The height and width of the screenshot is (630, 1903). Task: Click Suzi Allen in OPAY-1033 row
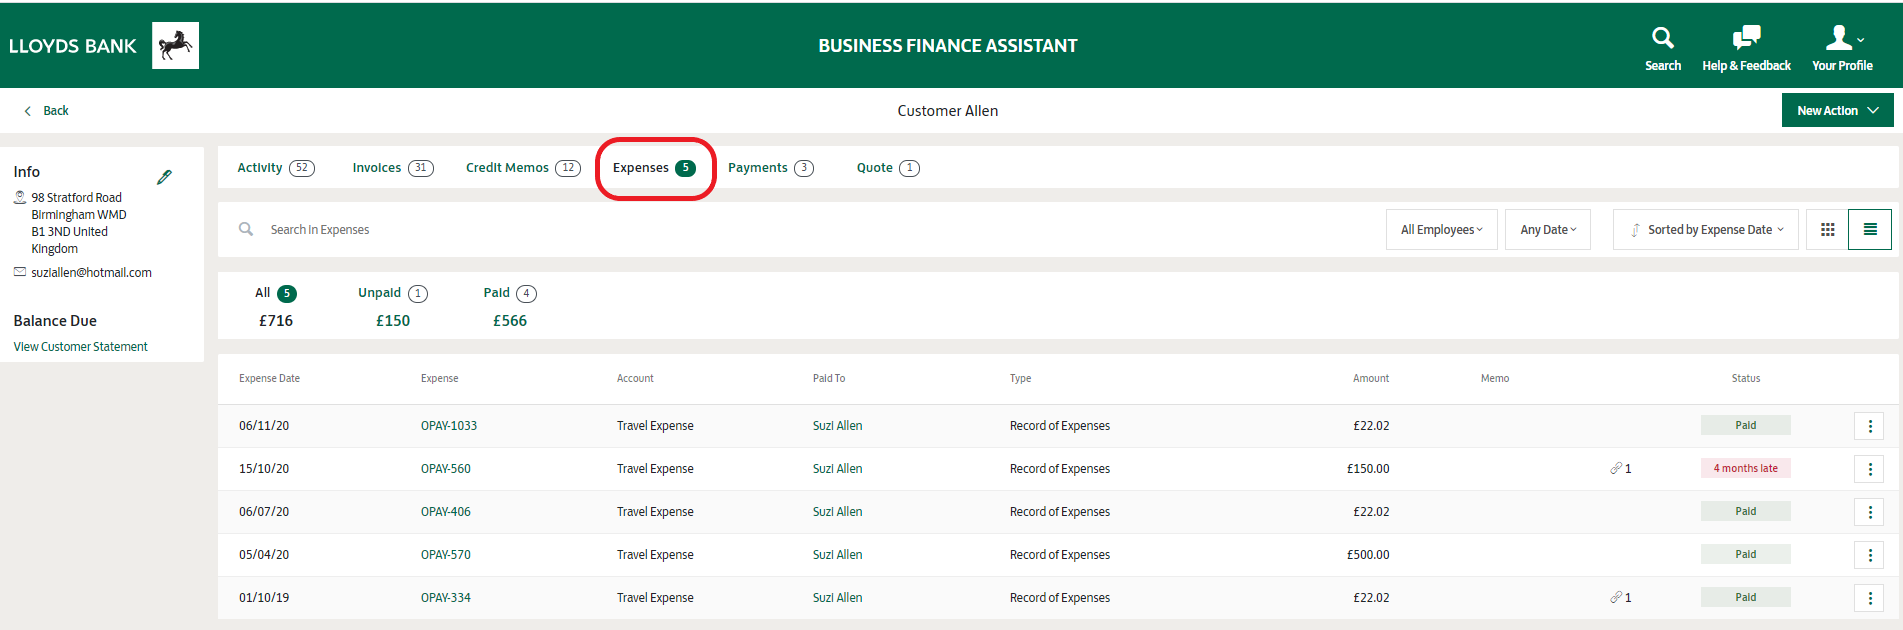pos(837,426)
